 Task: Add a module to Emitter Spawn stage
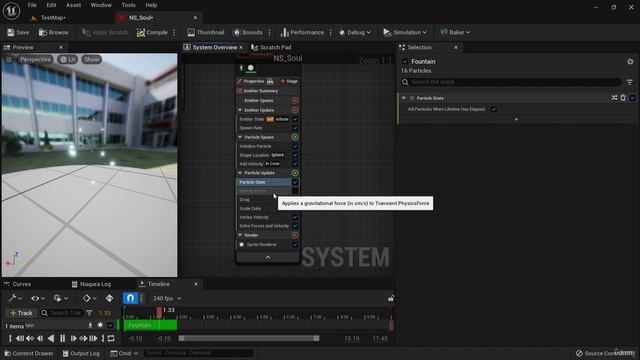295,100
